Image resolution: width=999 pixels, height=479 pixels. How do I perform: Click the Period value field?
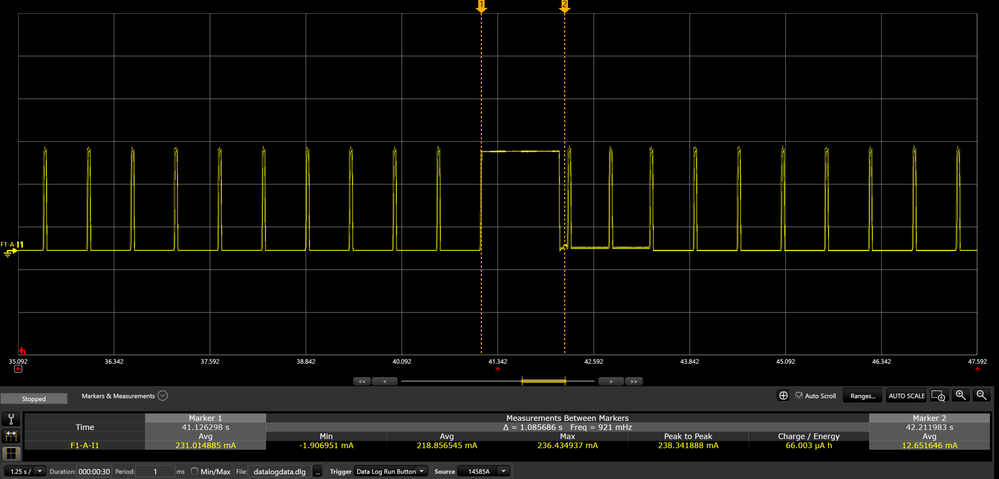point(155,471)
